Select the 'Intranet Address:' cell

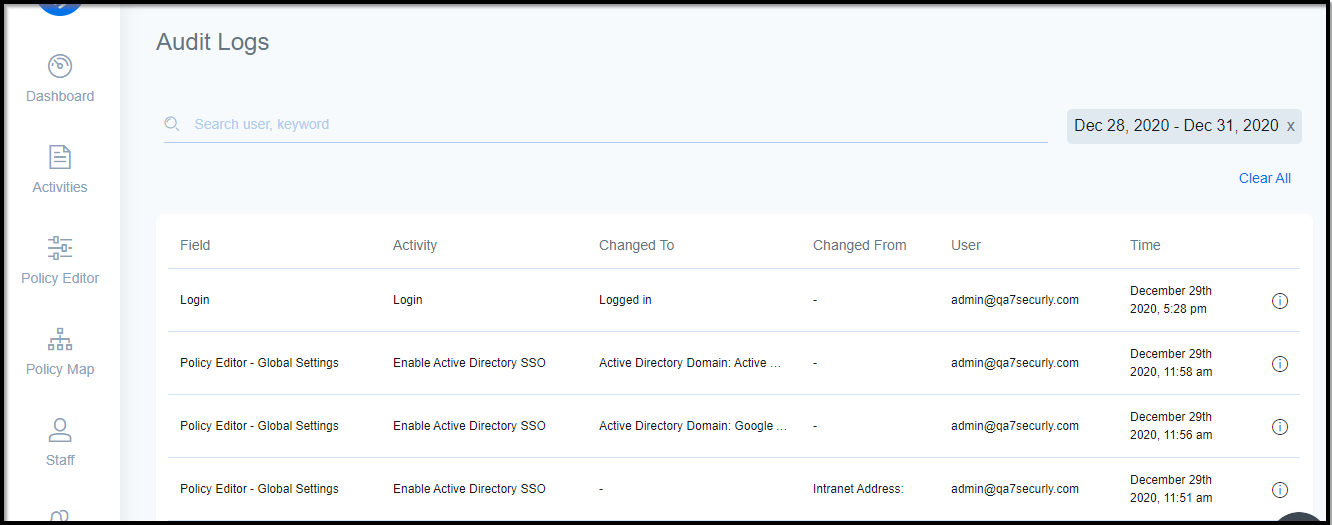pyautogui.click(x=858, y=489)
